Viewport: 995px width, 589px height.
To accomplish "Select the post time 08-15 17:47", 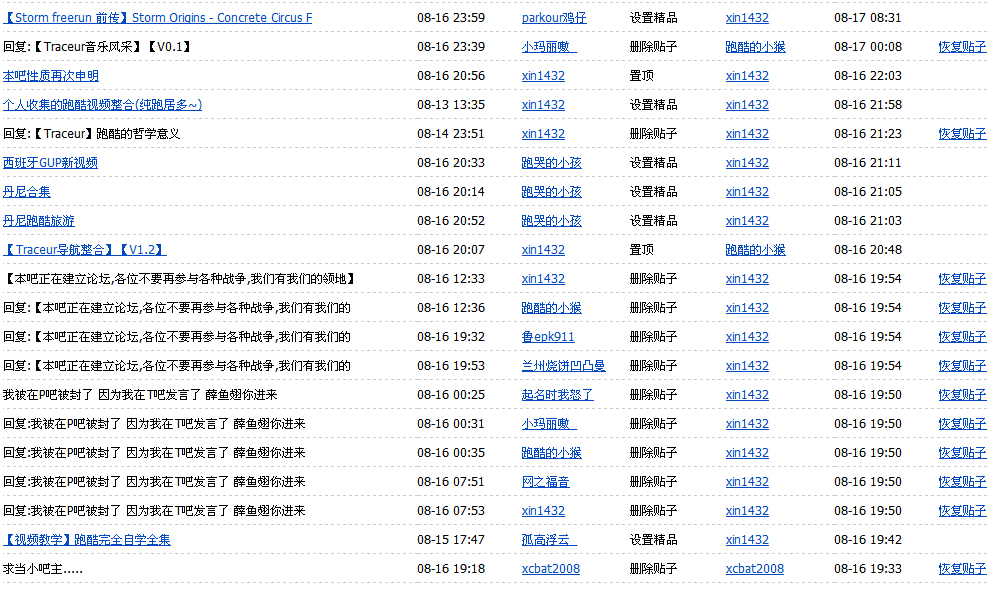I will point(451,540).
